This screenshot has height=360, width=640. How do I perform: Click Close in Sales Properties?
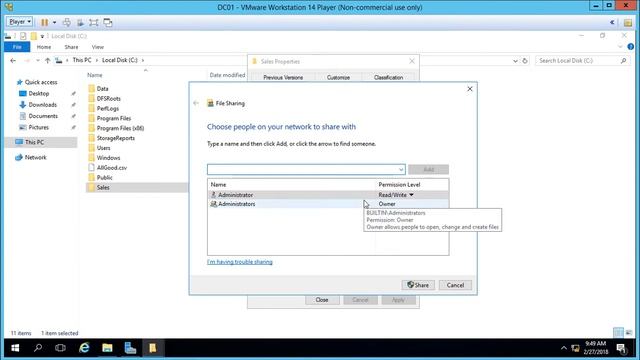coord(322,300)
